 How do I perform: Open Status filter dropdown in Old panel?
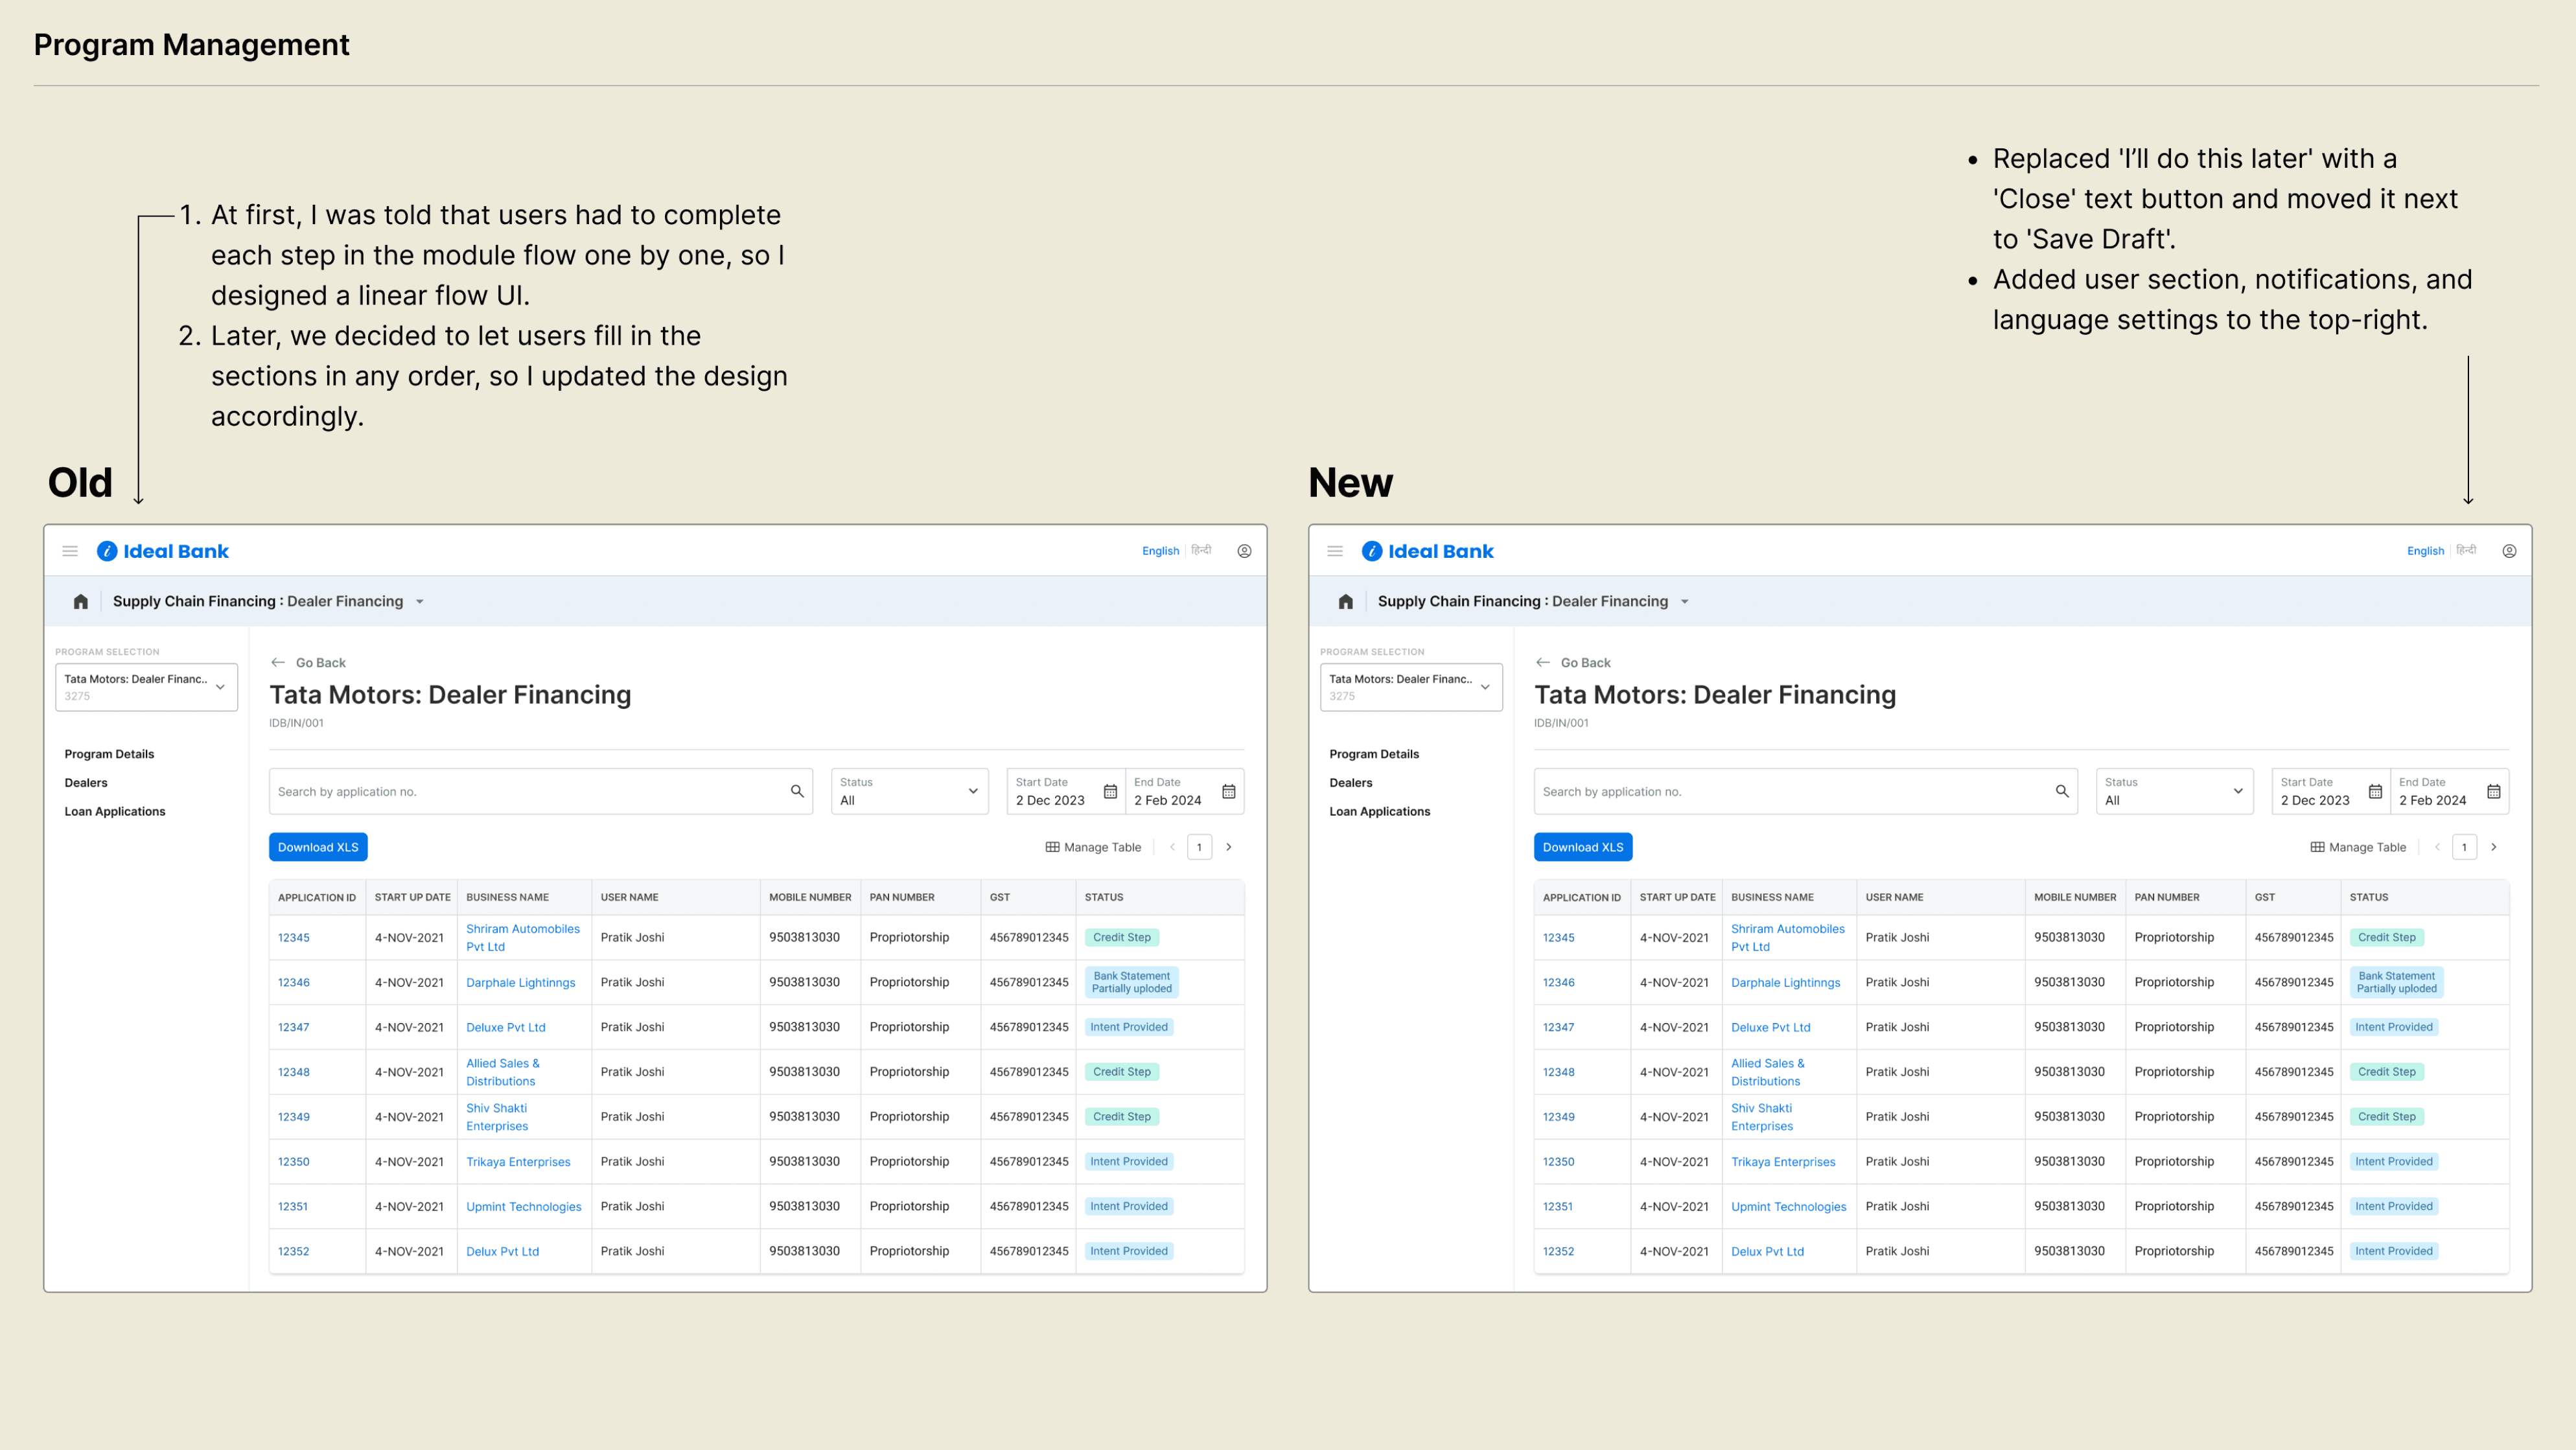pyautogui.click(x=909, y=791)
